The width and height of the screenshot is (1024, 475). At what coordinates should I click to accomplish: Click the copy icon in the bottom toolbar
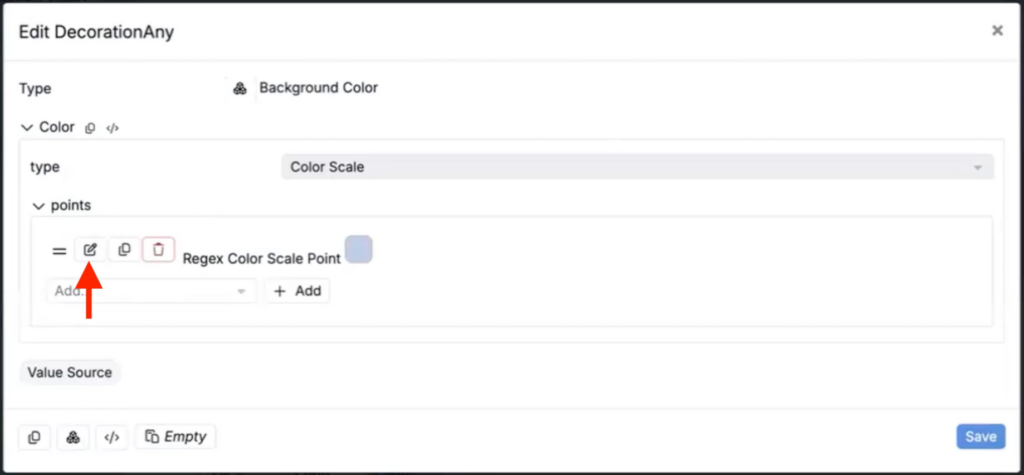35,437
